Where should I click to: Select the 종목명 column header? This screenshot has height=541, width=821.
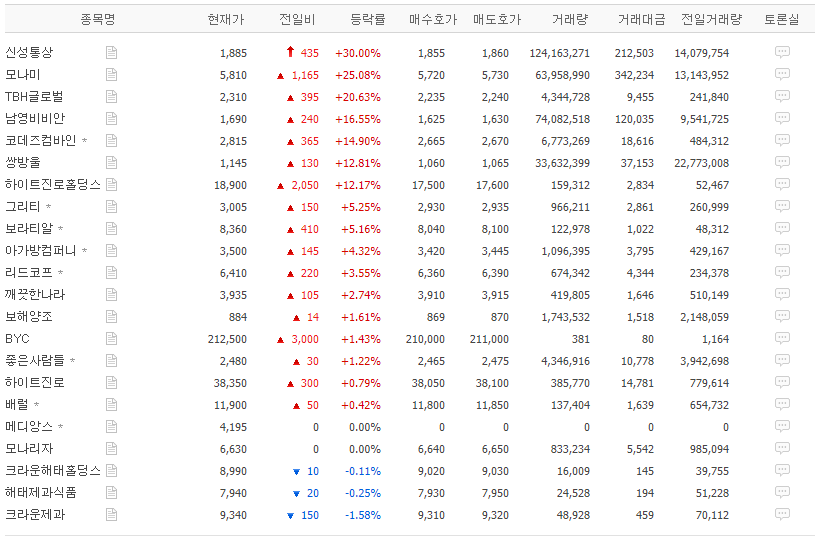(97, 19)
